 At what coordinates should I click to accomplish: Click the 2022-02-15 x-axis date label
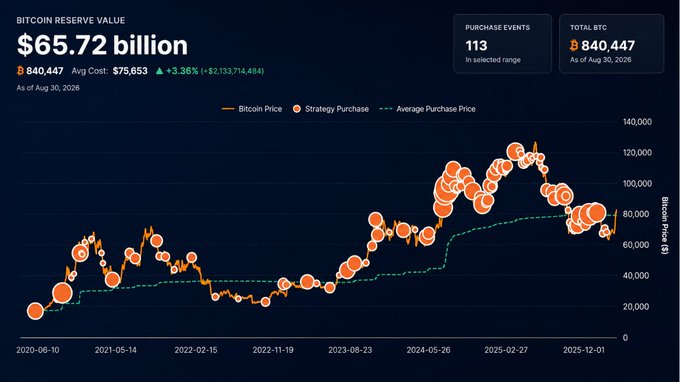click(196, 350)
